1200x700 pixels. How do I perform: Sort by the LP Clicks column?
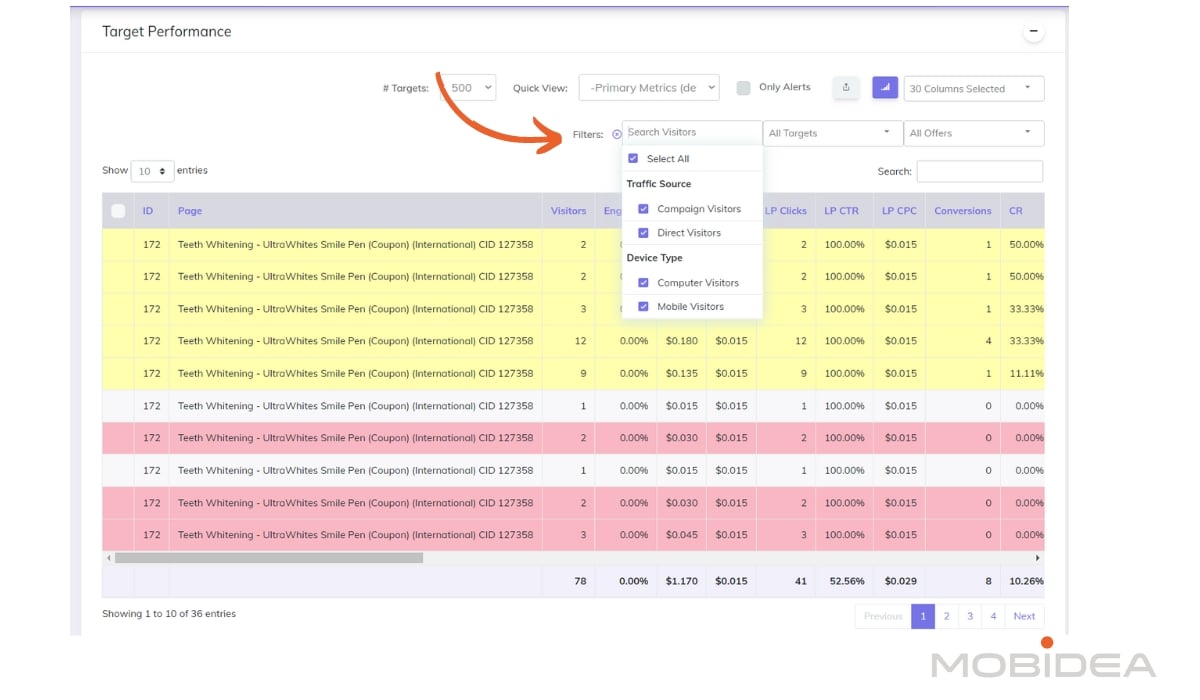pyautogui.click(x=786, y=211)
